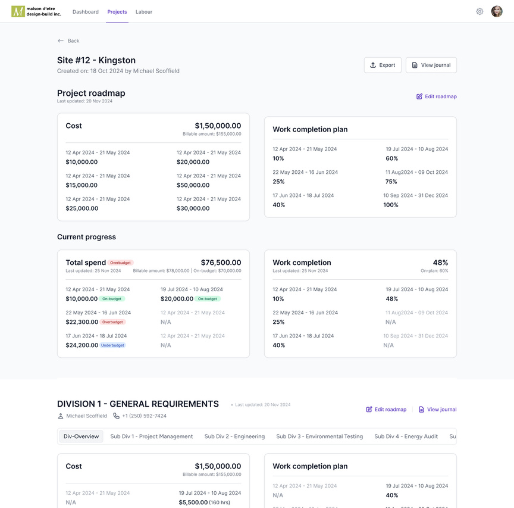Open Sub Div 4 - Energy Audit tab
The height and width of the screenshot is (508, 514).
pyautogui.click(x=406, y=436)
